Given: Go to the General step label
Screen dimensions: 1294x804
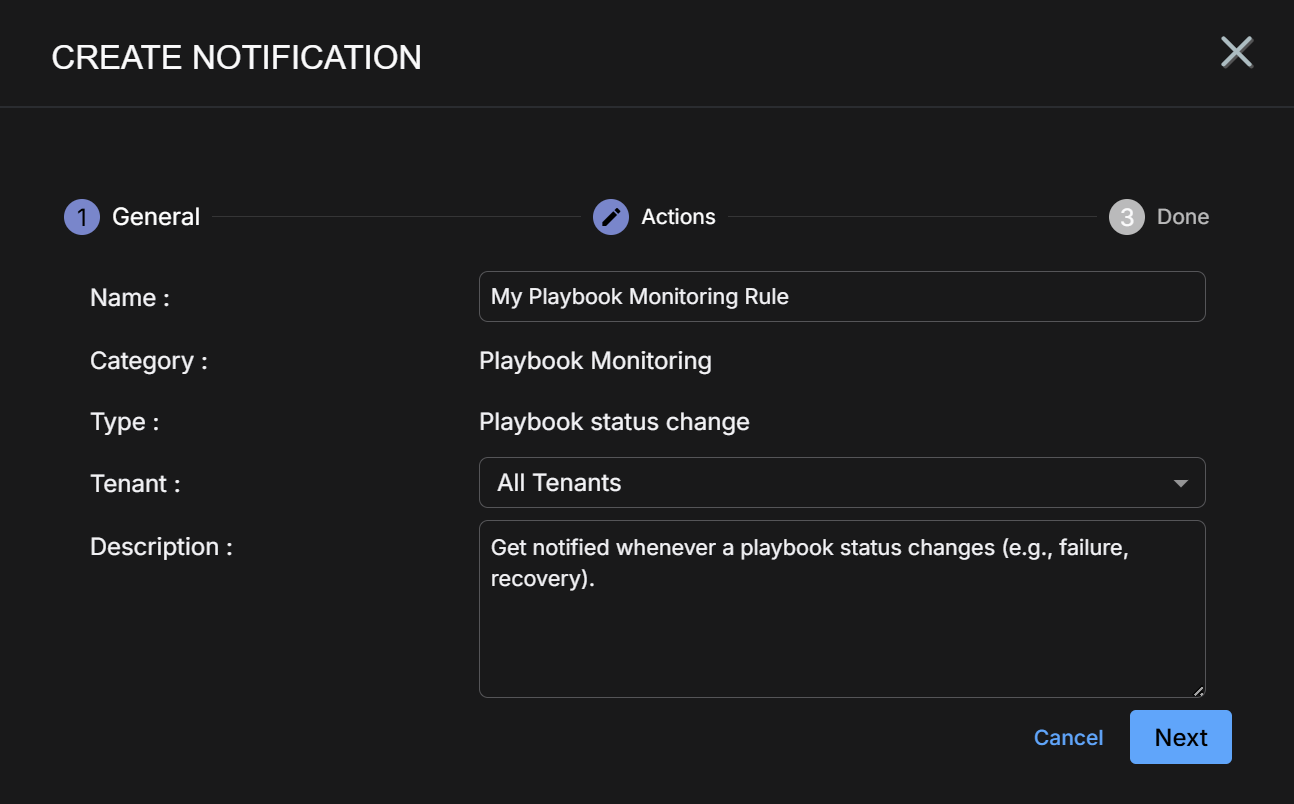Looking at the screenshot, I should pyautogui.click(x=156, y=217).
